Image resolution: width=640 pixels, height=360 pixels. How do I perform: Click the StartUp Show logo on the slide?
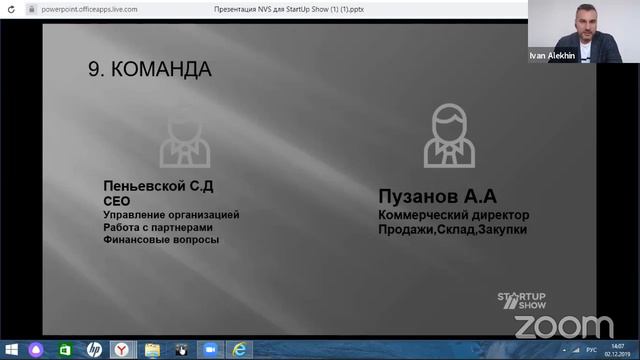click(x=522, y=301)
